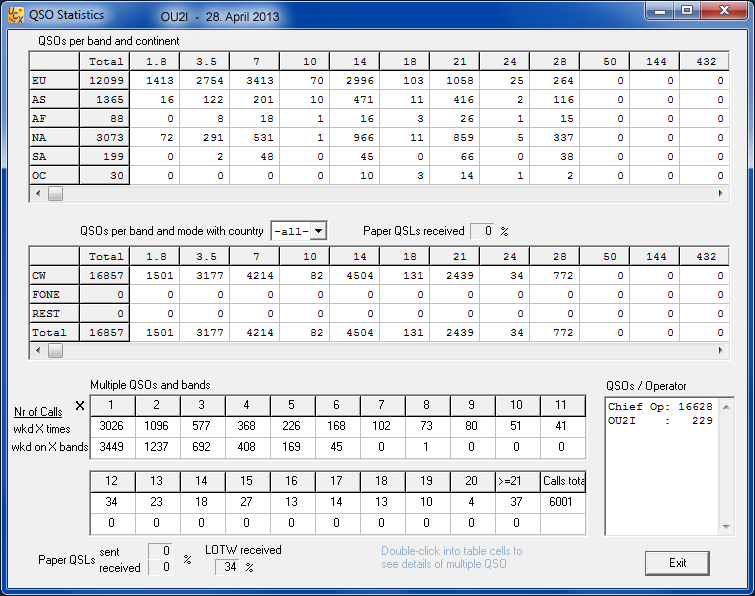Click scroll down arrow in QSOs / Operator list
This screenshot has height=596, width=755.
[x=726, y=525]
